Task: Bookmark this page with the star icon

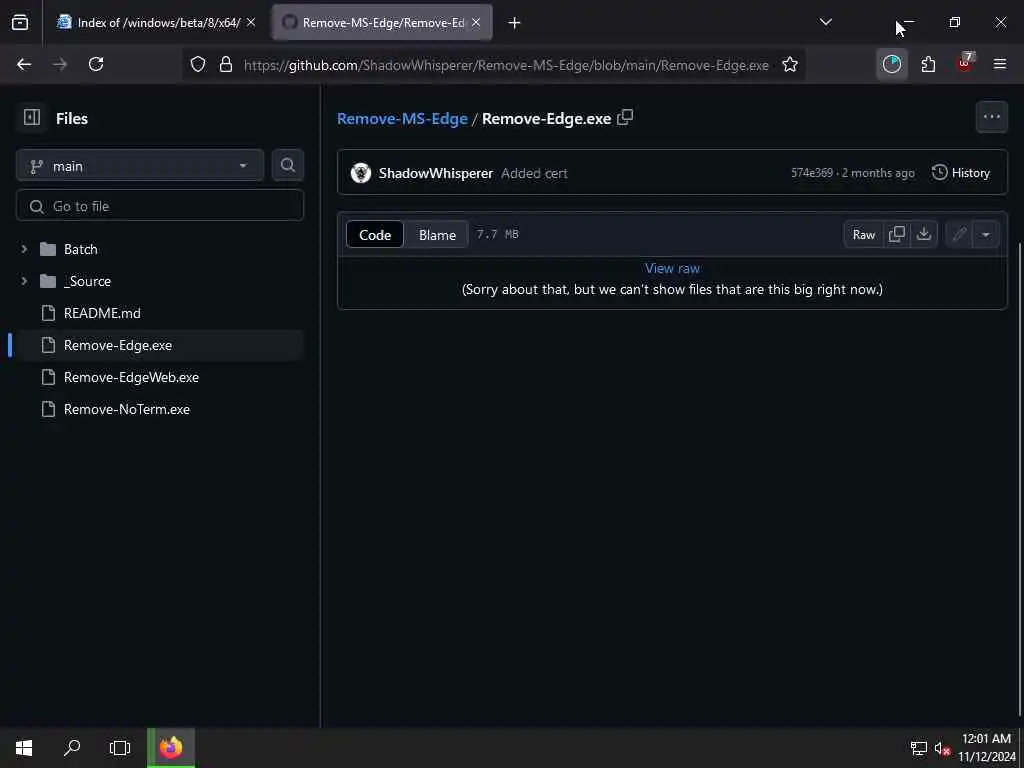Action: 790,64
